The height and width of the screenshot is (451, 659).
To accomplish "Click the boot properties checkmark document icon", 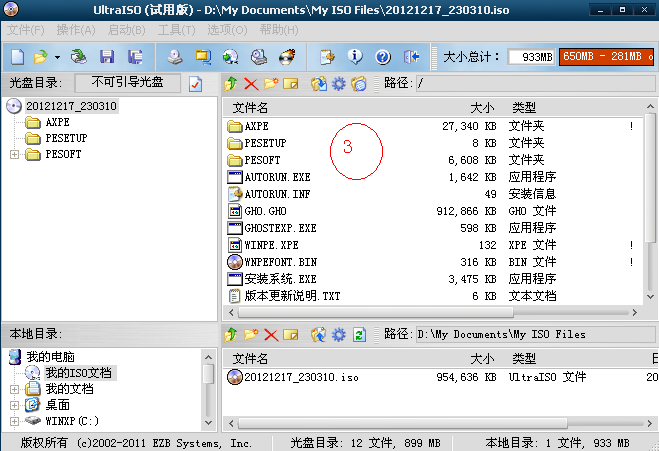I will [x=195, y=84].
